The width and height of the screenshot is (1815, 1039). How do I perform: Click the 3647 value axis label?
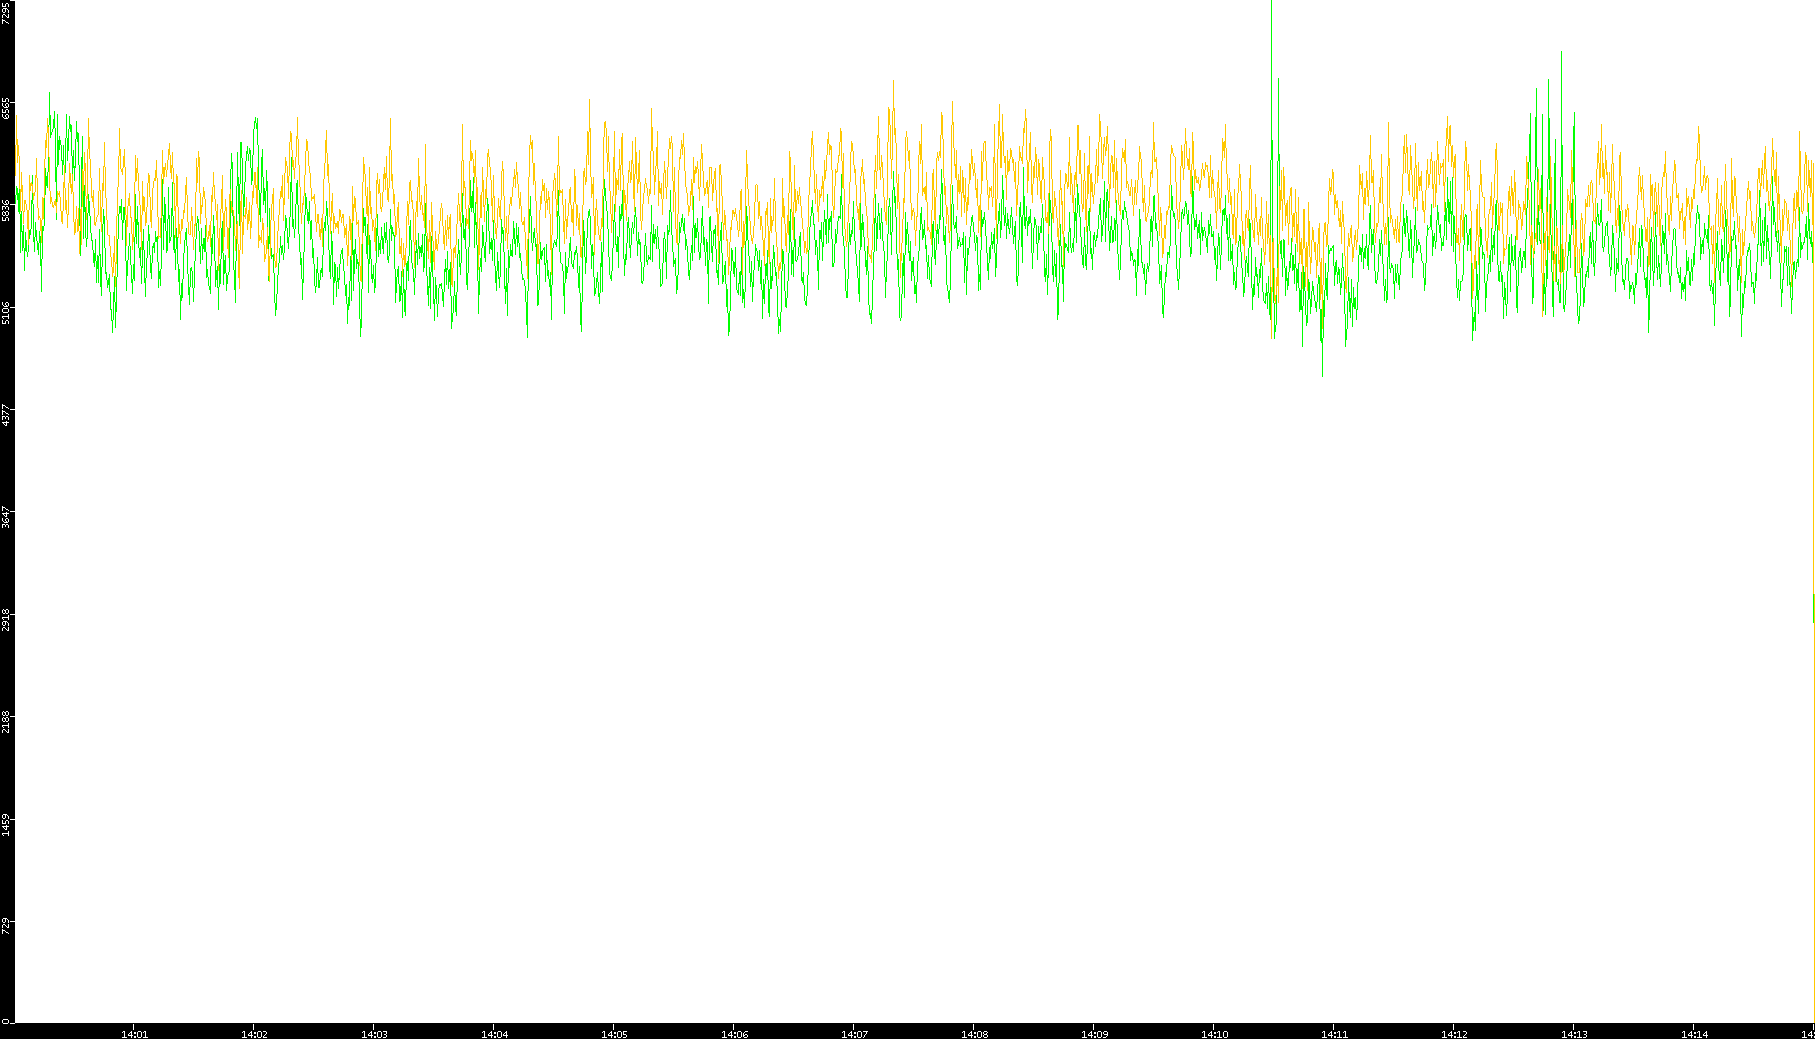pos(7,517)
